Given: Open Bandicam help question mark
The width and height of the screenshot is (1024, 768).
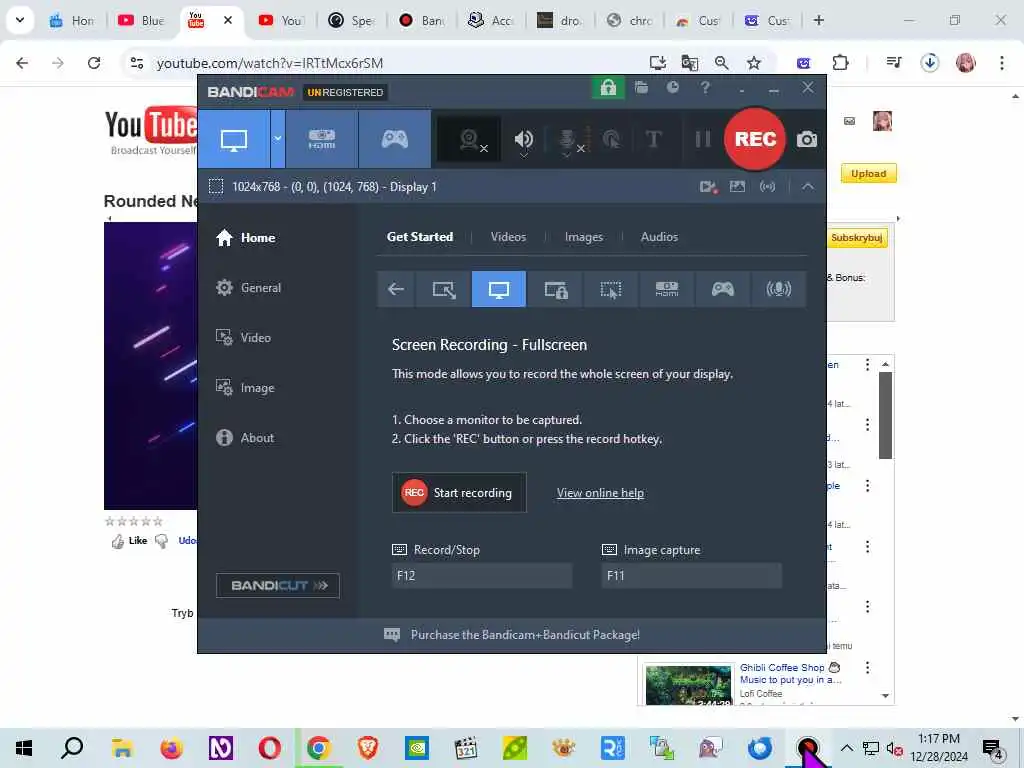Looking at the screenshot, I should (x=705, y=87).
